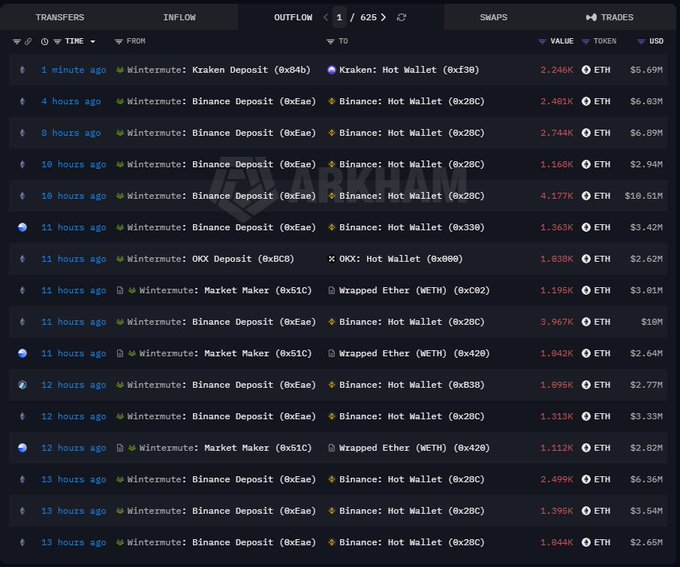Go to next page with right chevron
Viewport: 680px width, 567px height.
point(383,17)
